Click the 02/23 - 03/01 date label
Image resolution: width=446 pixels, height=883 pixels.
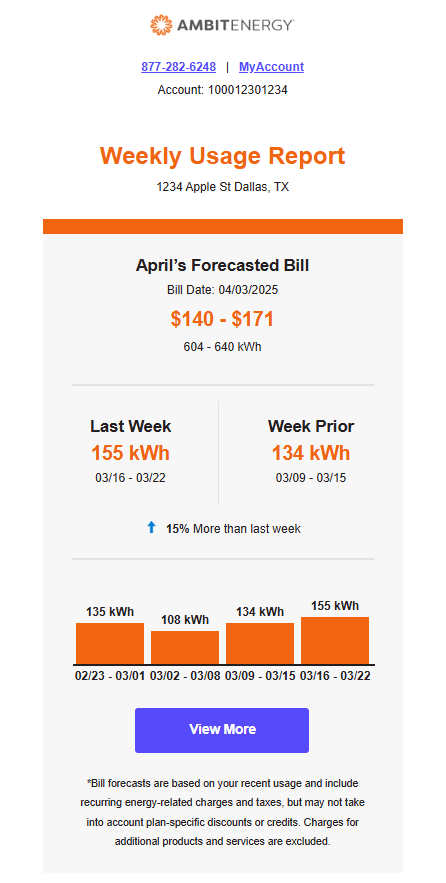[x=110, y=676]
